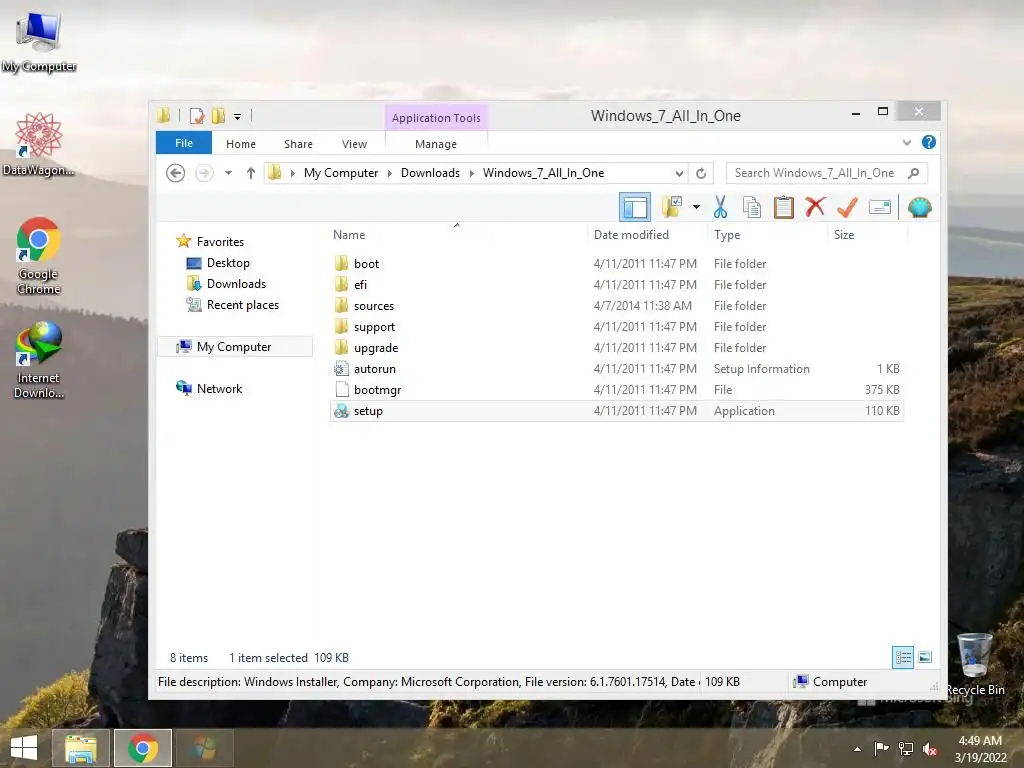This screenshot has width=1024, height=768.
Task: Select the support folder
Action: pyautogui.click(x=617, y=327)
